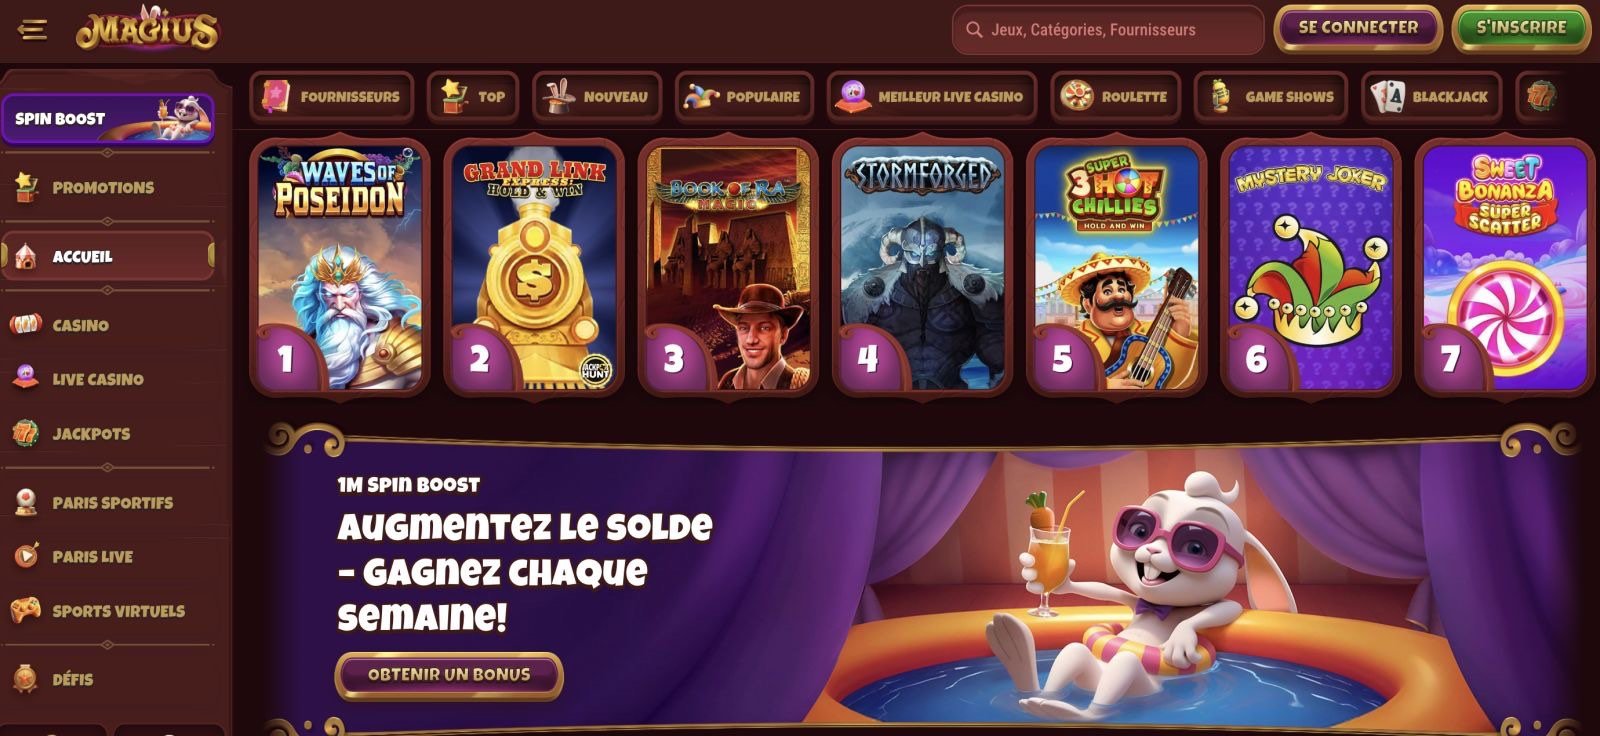Click the Magius logo

coord(147,30)
